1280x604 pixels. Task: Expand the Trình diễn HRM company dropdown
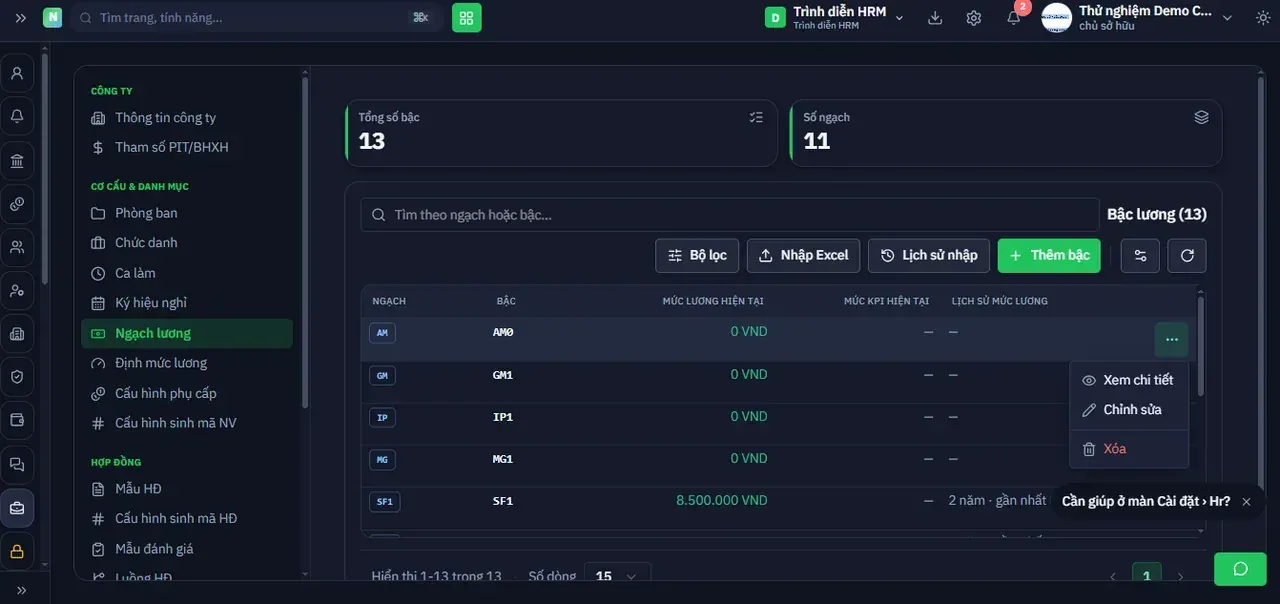tap(835, 18)
